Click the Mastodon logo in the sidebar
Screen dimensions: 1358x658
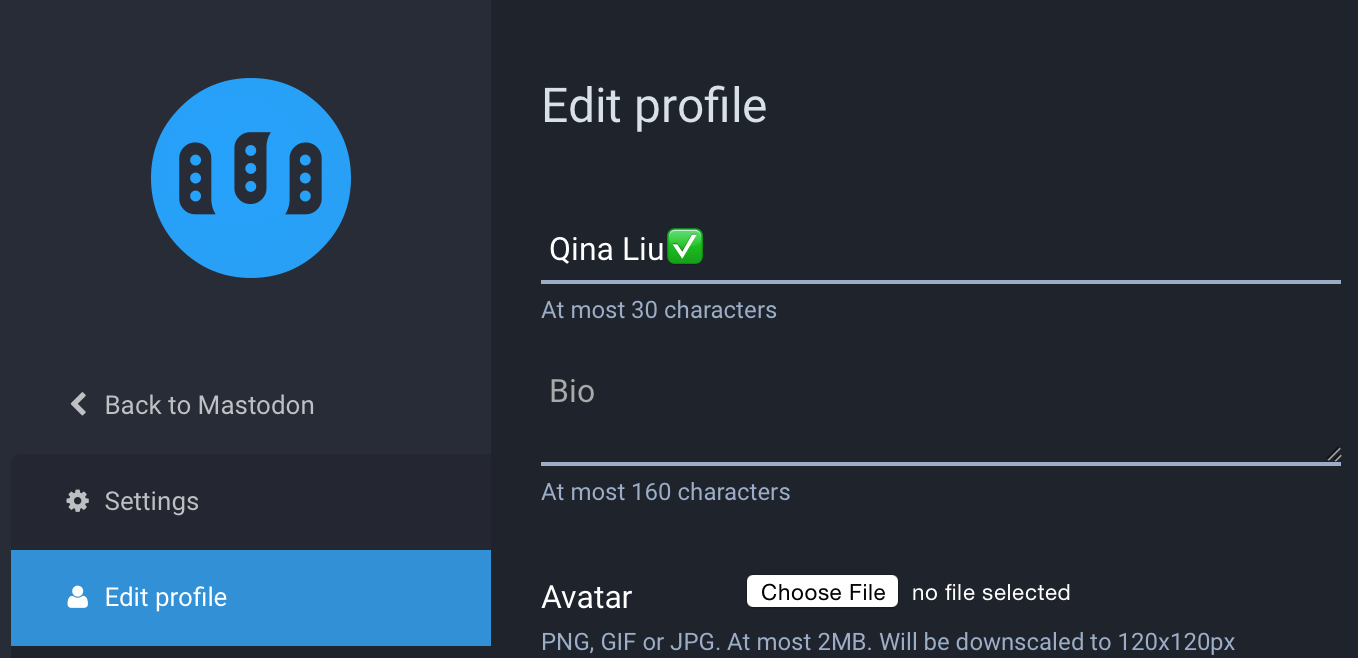(x=251, y=178)
